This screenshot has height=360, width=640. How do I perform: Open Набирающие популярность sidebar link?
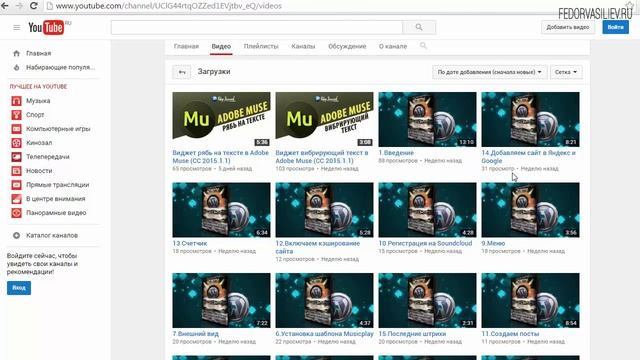(x=60, y=67)
